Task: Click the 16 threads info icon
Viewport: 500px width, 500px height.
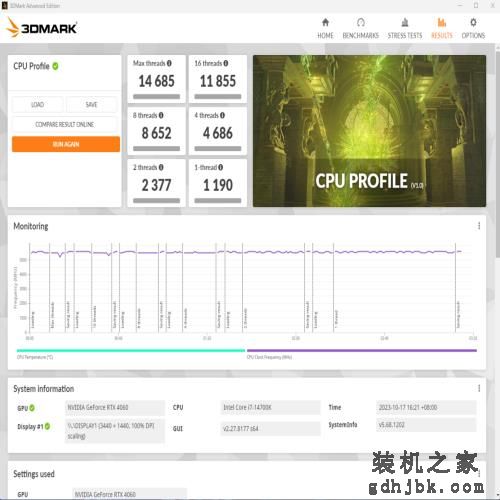Action: click(x=226, y=63)
